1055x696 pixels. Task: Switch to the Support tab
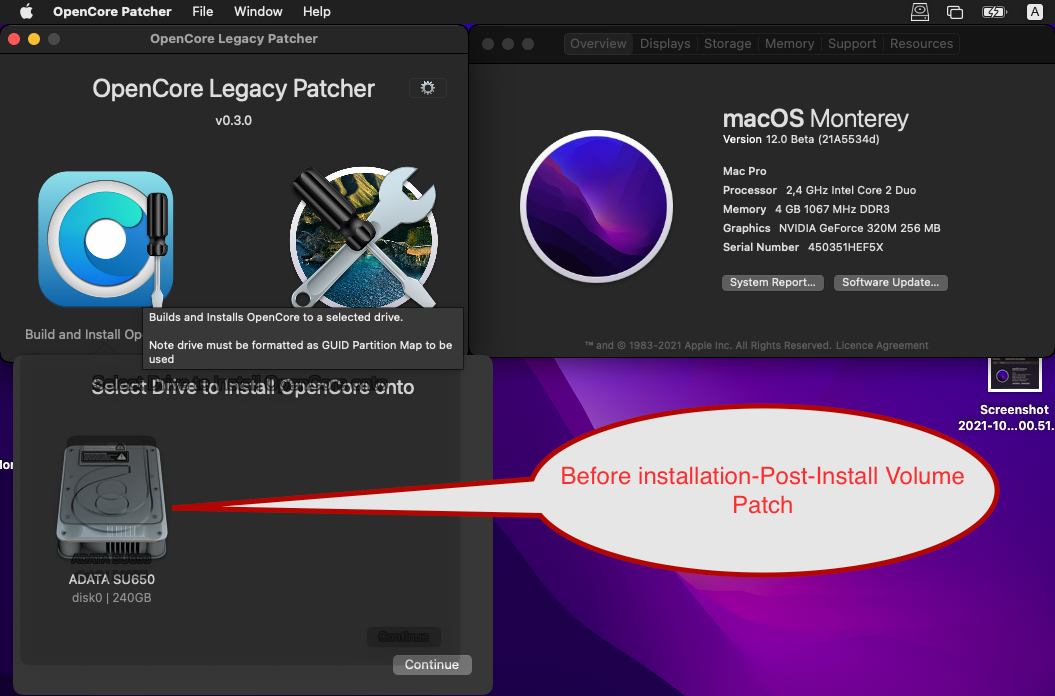pos(852,44)
